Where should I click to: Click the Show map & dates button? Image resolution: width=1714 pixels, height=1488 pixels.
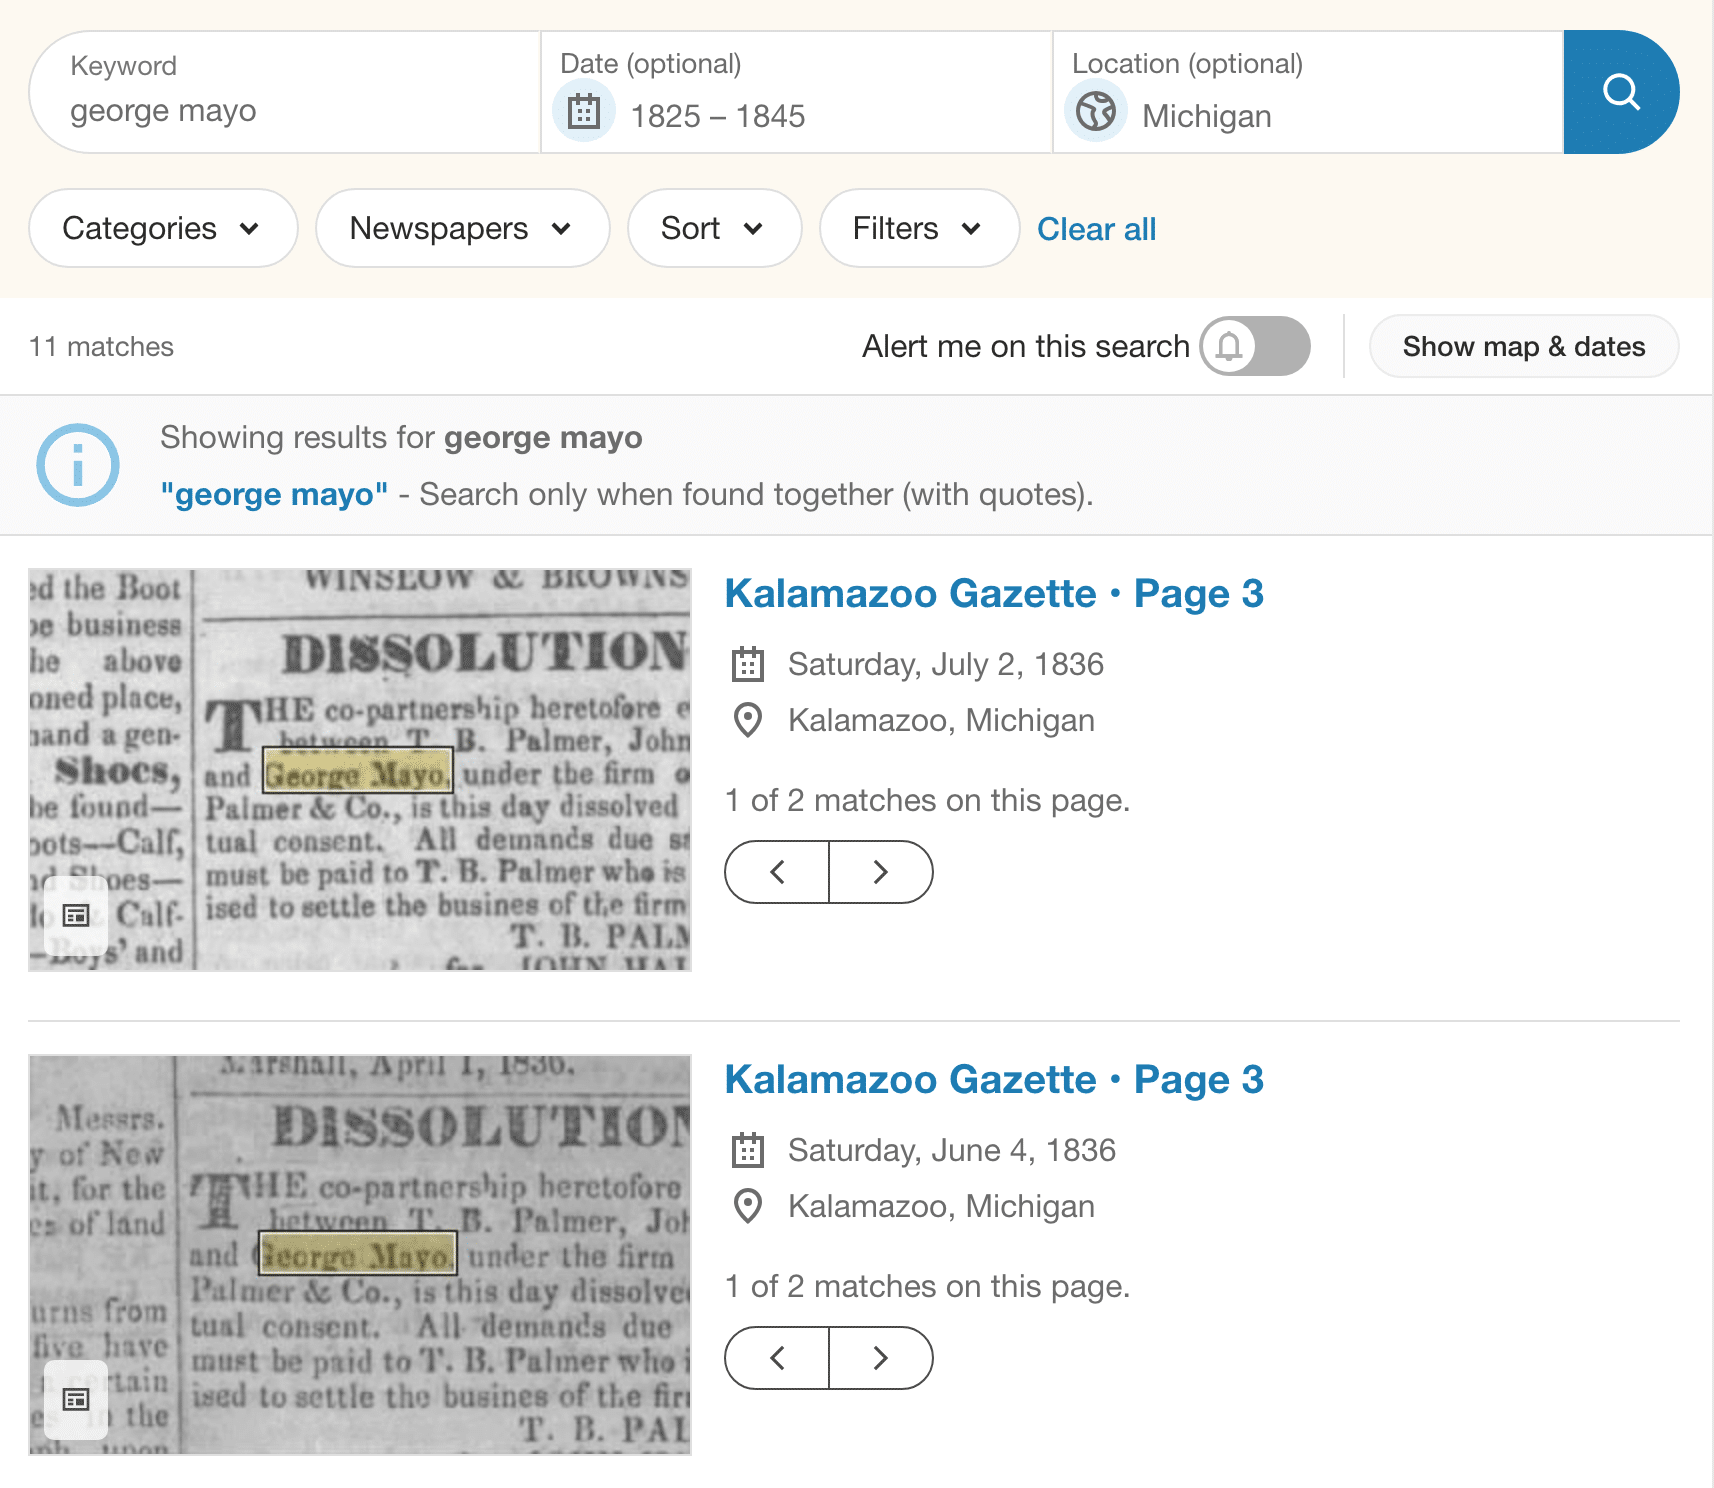[x=1523, y=346]
